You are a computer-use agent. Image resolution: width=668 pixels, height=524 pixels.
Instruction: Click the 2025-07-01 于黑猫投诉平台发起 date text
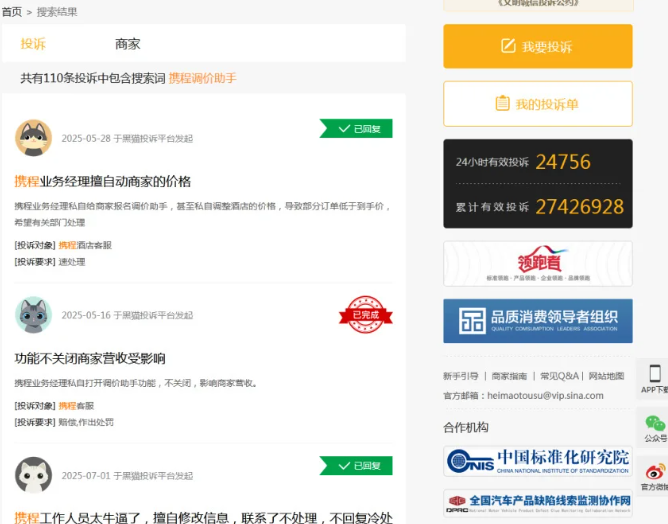[x=127, y=475]
